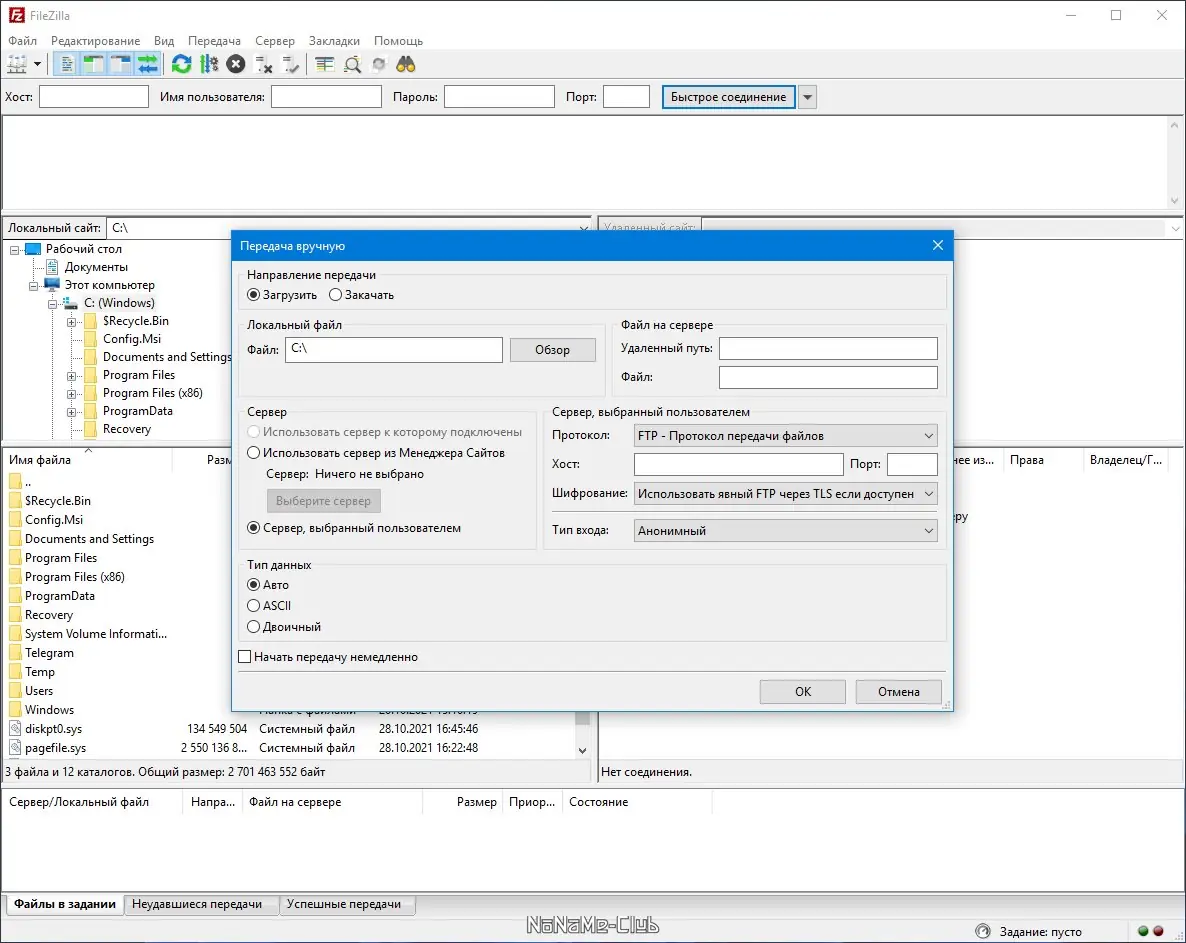Select Авто data type radio

pyautogui.click(x=253, y=585)
